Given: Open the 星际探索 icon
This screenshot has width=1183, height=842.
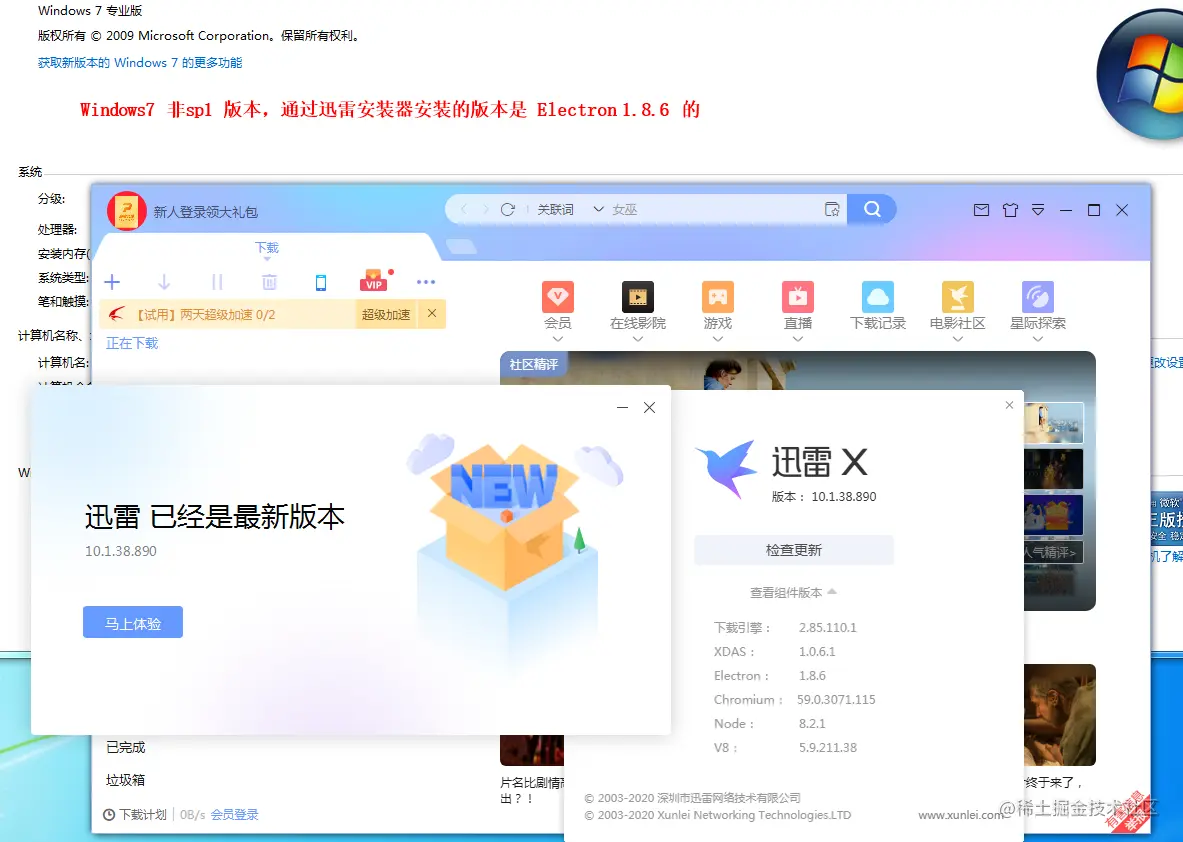Looking at the screenshot, I should click(x=1037, y=297).
